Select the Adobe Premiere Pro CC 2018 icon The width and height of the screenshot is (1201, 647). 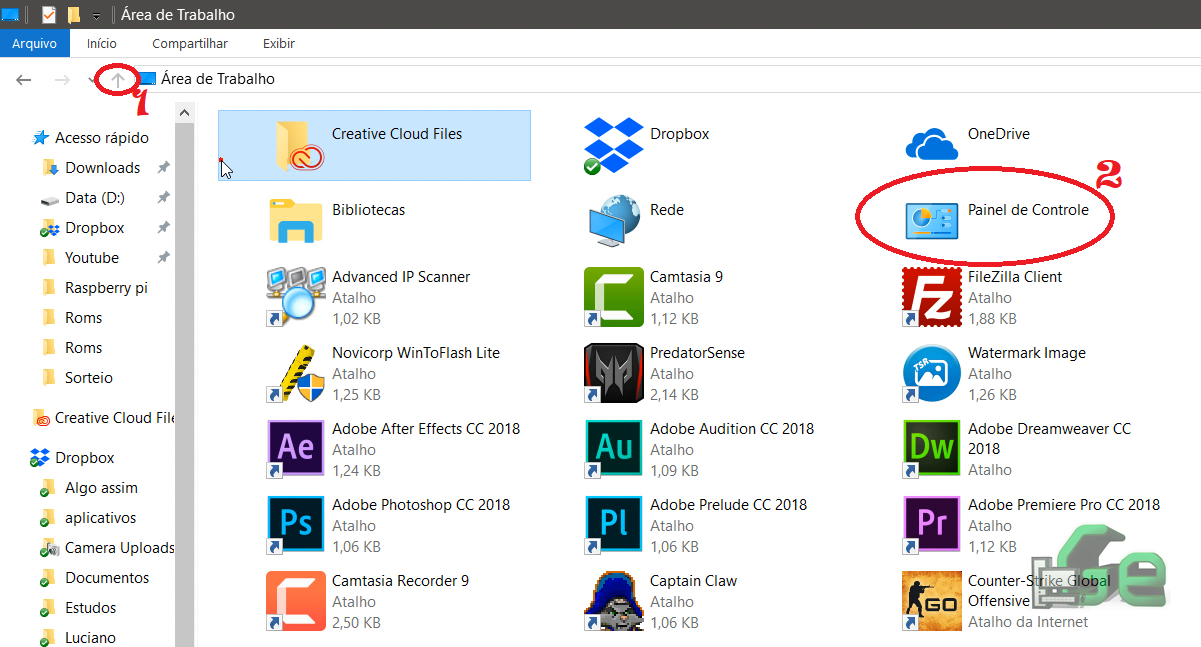tap(932, 525)
